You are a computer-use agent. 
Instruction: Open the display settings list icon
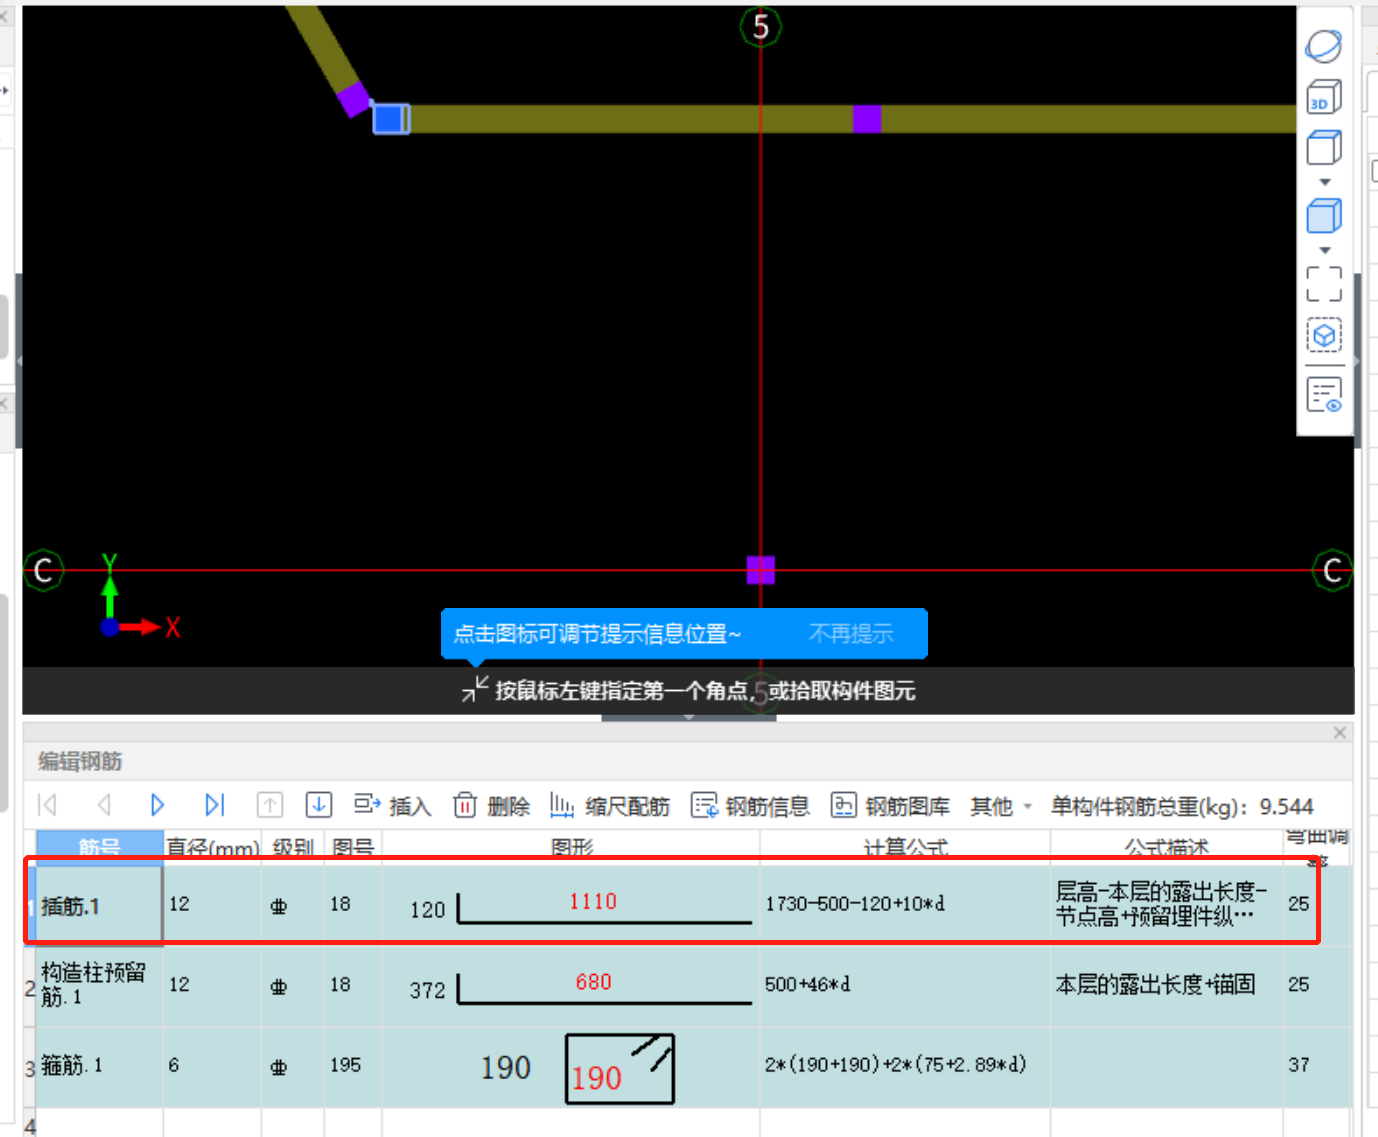pyautogui.click(x=1324, y=395)
